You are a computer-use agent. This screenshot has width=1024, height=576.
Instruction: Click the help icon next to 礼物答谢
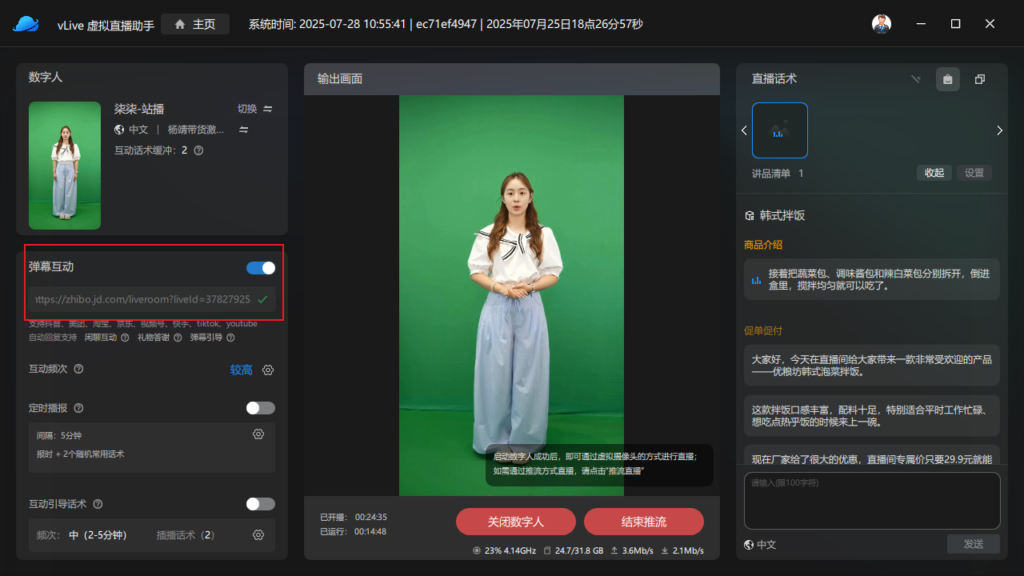pyautogui.click(x=176, y=338)
